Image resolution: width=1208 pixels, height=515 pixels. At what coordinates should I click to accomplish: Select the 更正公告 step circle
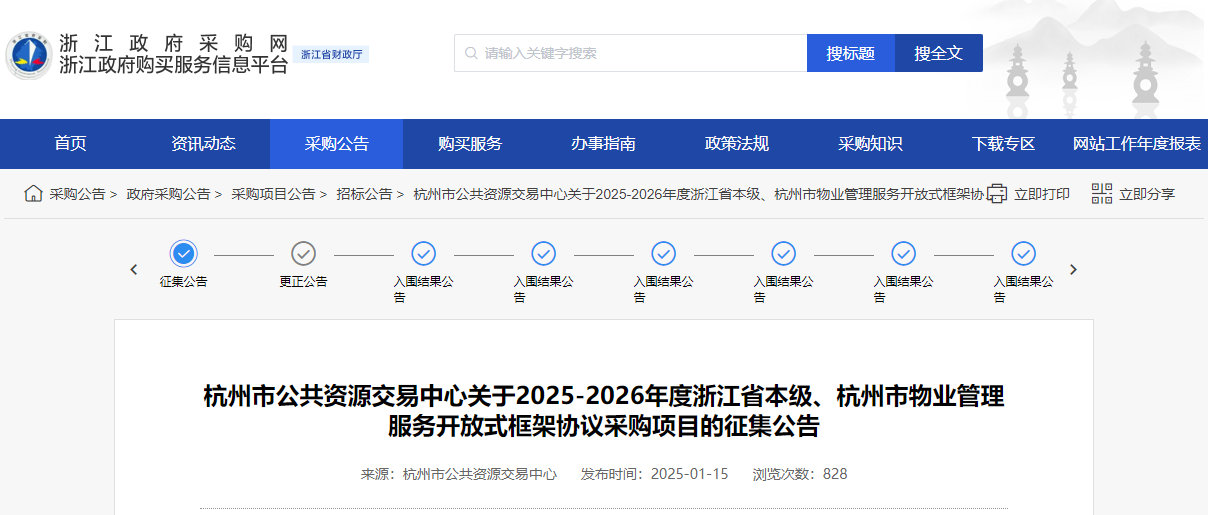click(x=303, y=253)
